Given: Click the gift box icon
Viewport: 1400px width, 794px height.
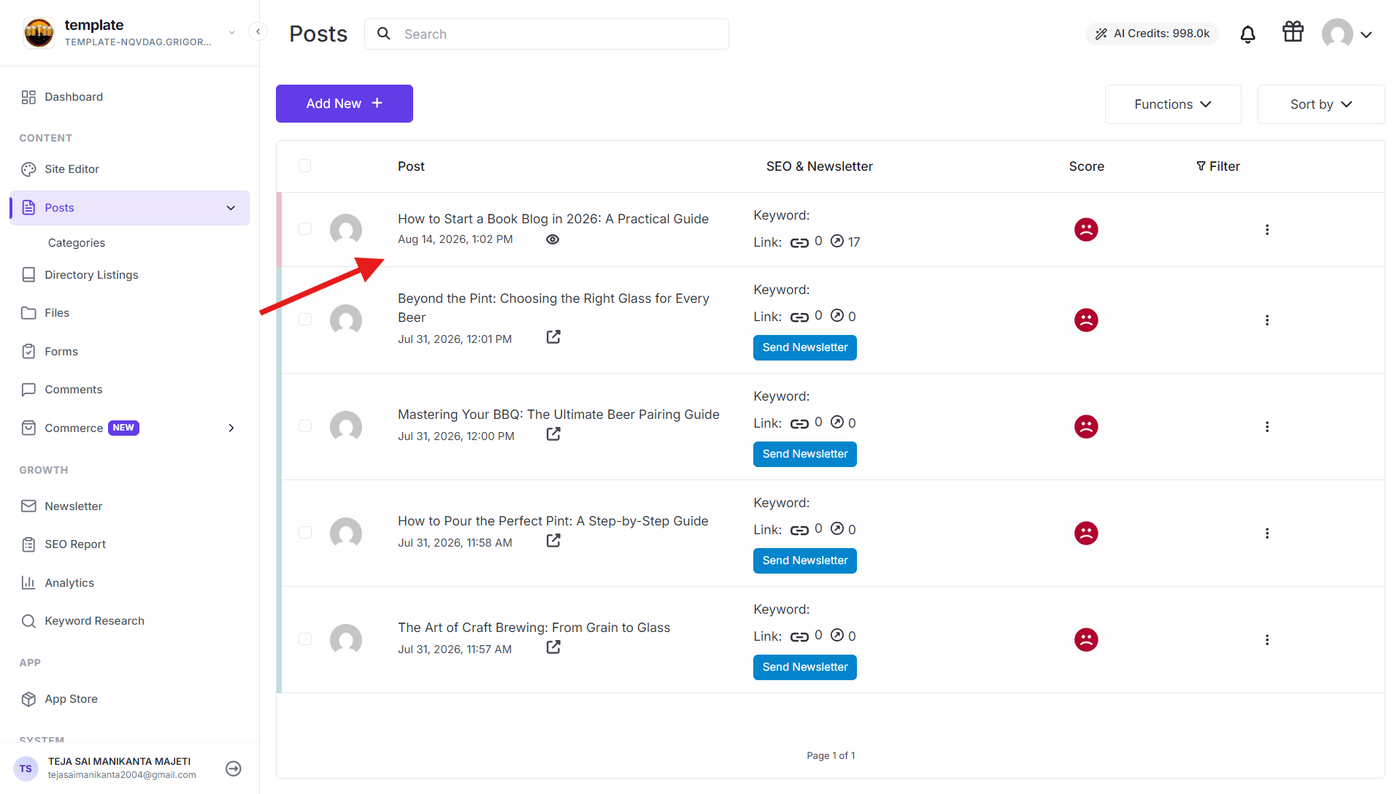Looking at the screenshot, I should click(1293, 32).
